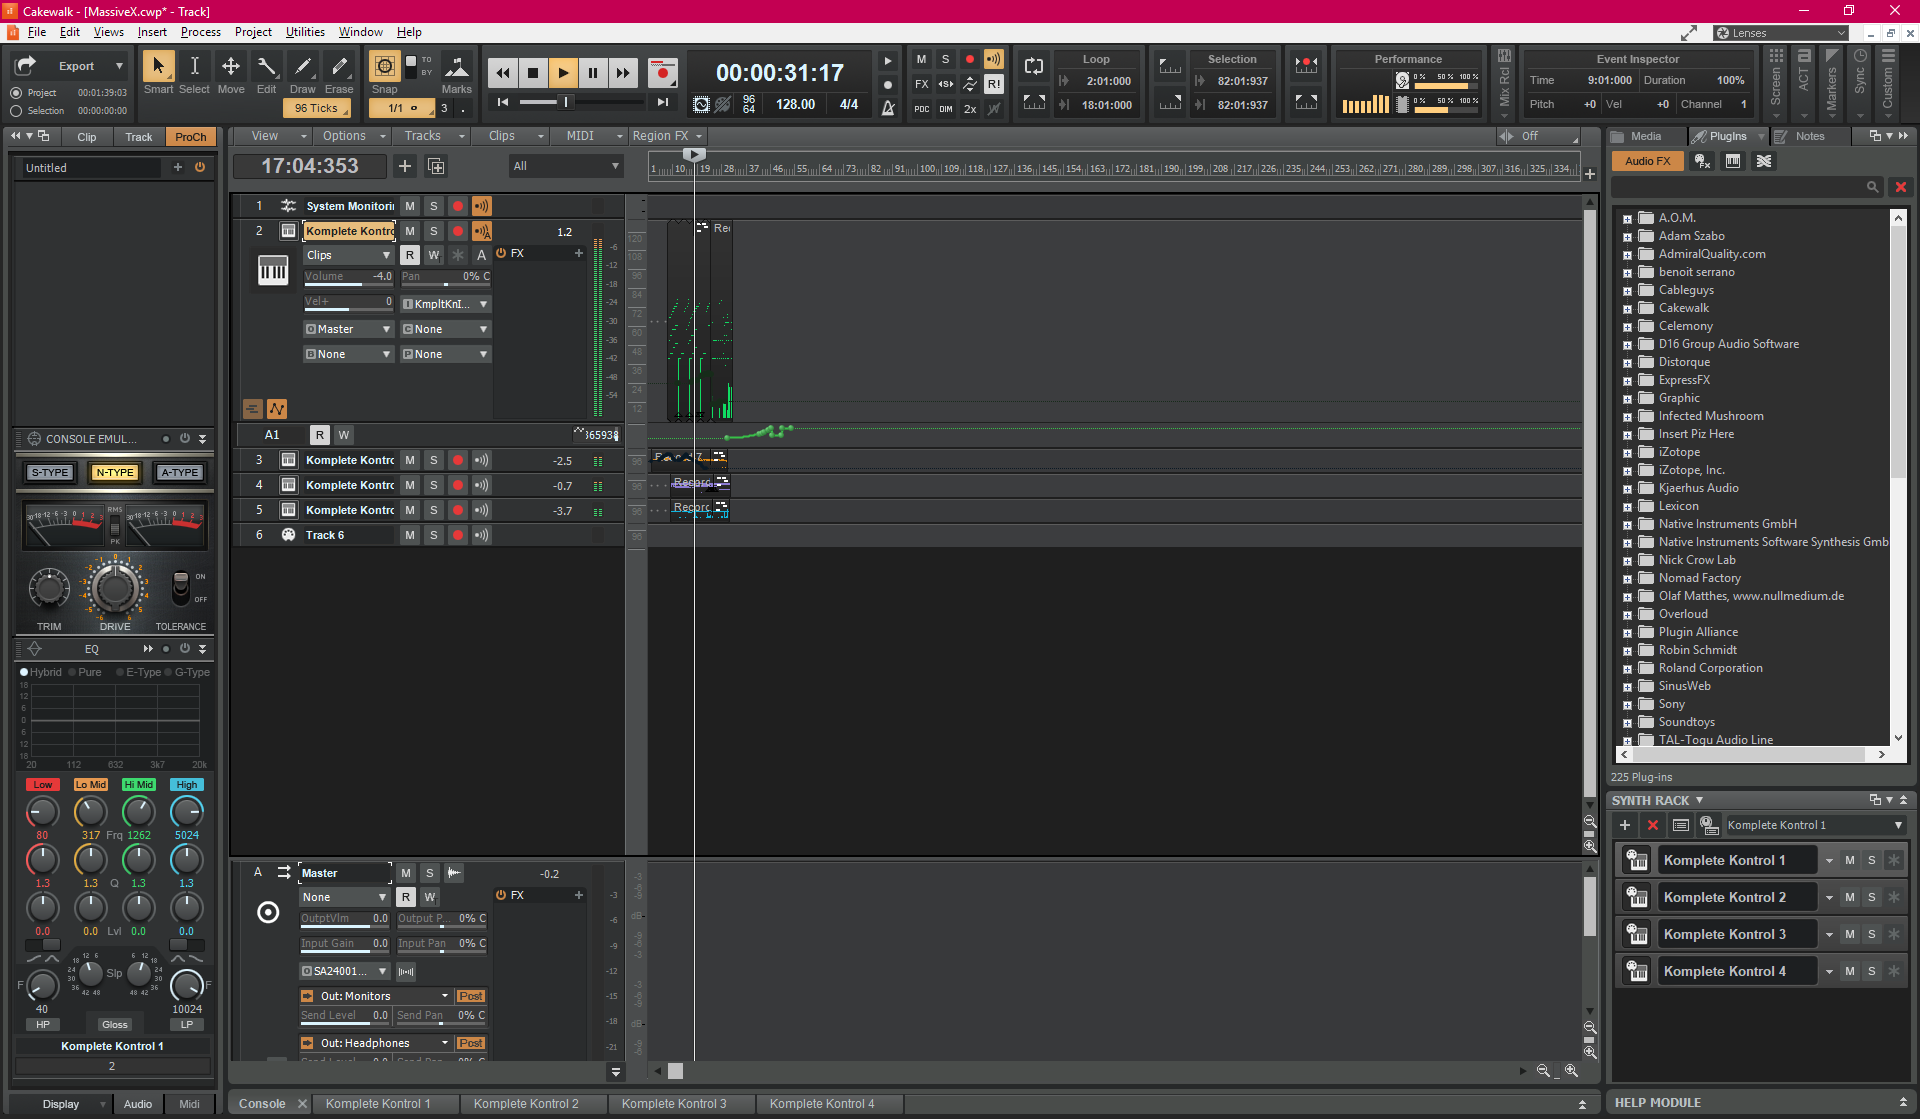Enable N-TYPE console emulation mode
The width and height of the screenshot is (1920, 1119).
pos(115,472)
